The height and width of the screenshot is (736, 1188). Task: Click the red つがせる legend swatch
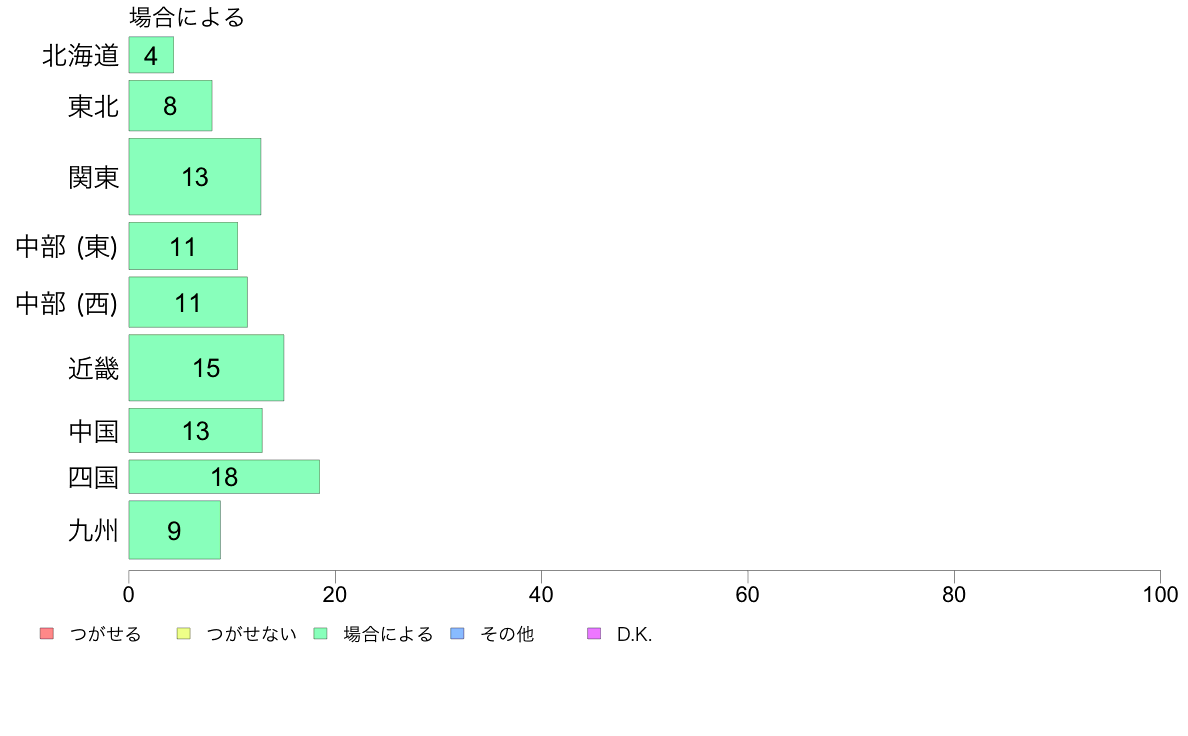47,634
